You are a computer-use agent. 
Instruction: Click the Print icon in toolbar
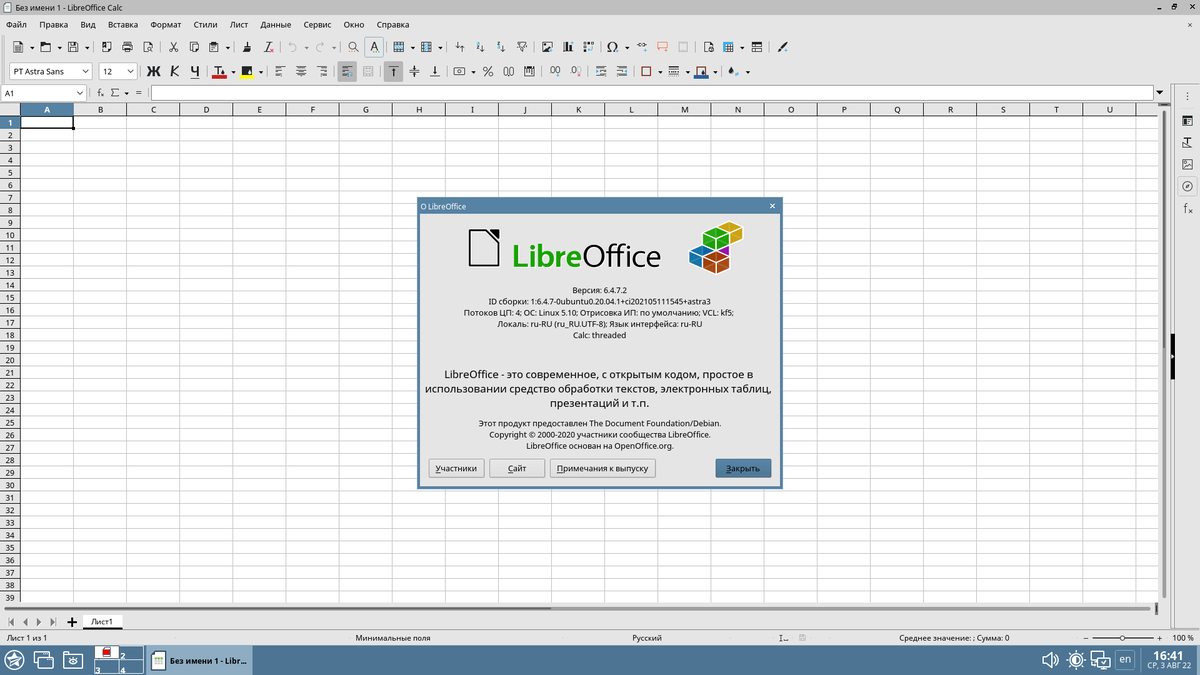tap(127, 47)
